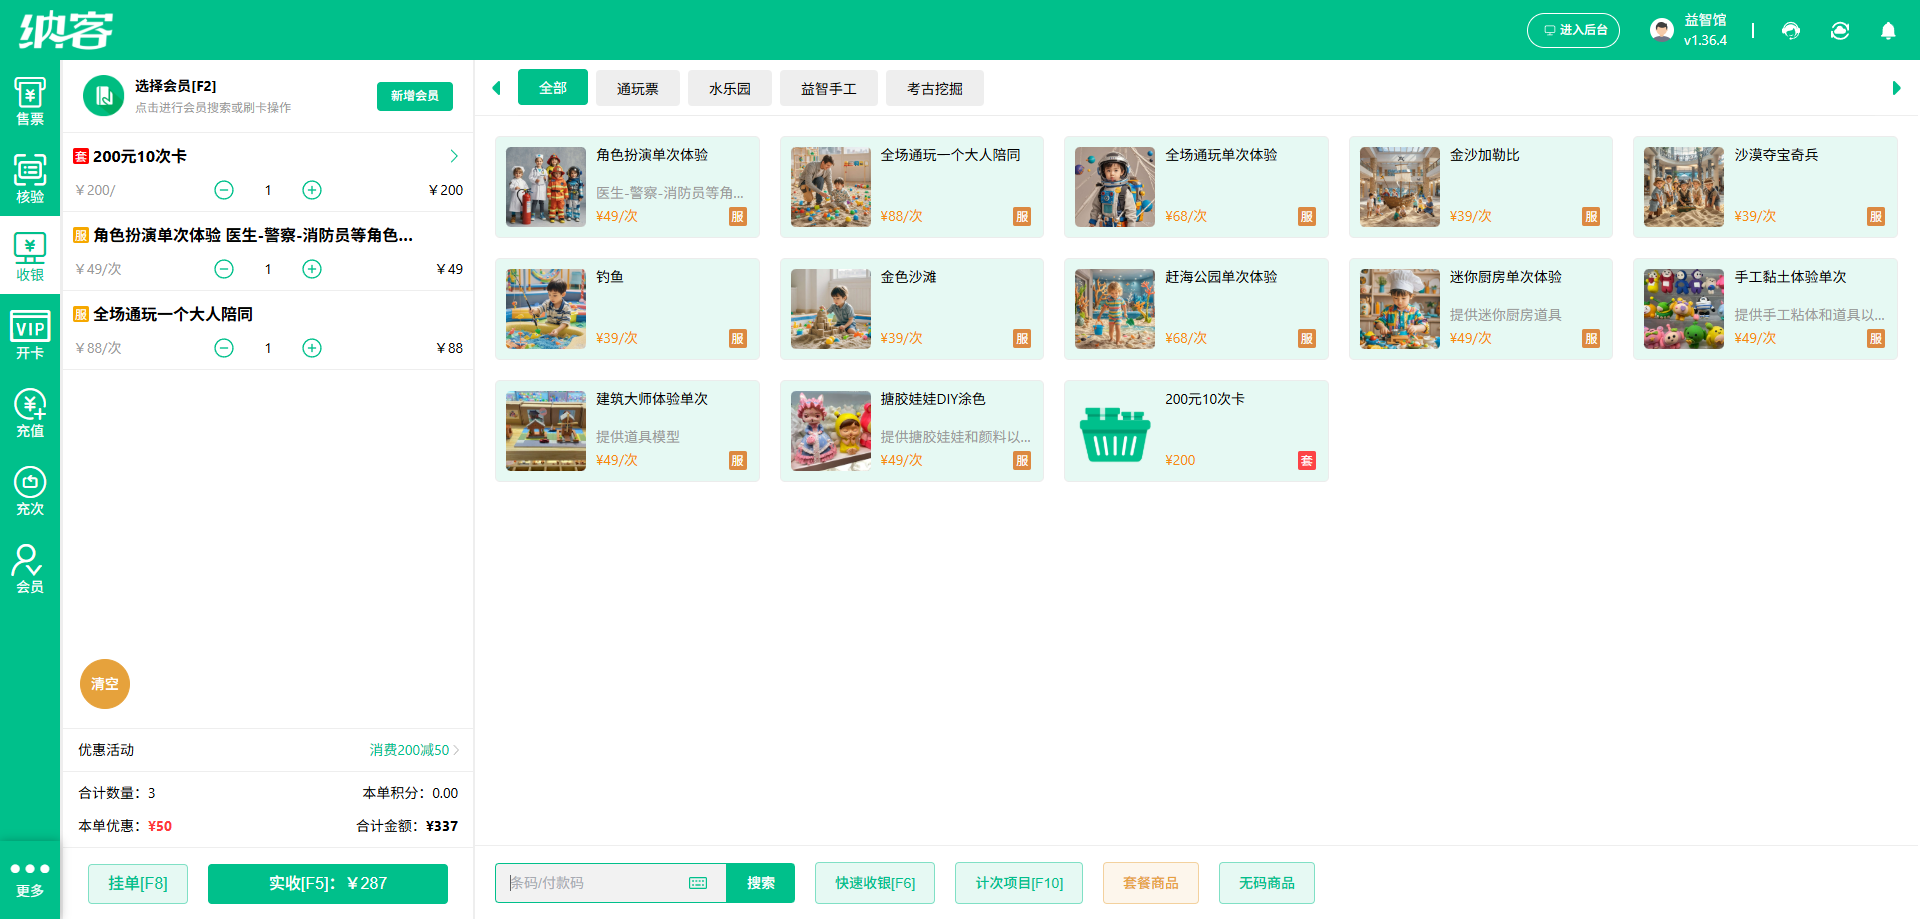Open the 售票 ticket sales sidebar icon
This screenshot has height=919, width=1920.
pyautogui.click(x=30, y=101)
